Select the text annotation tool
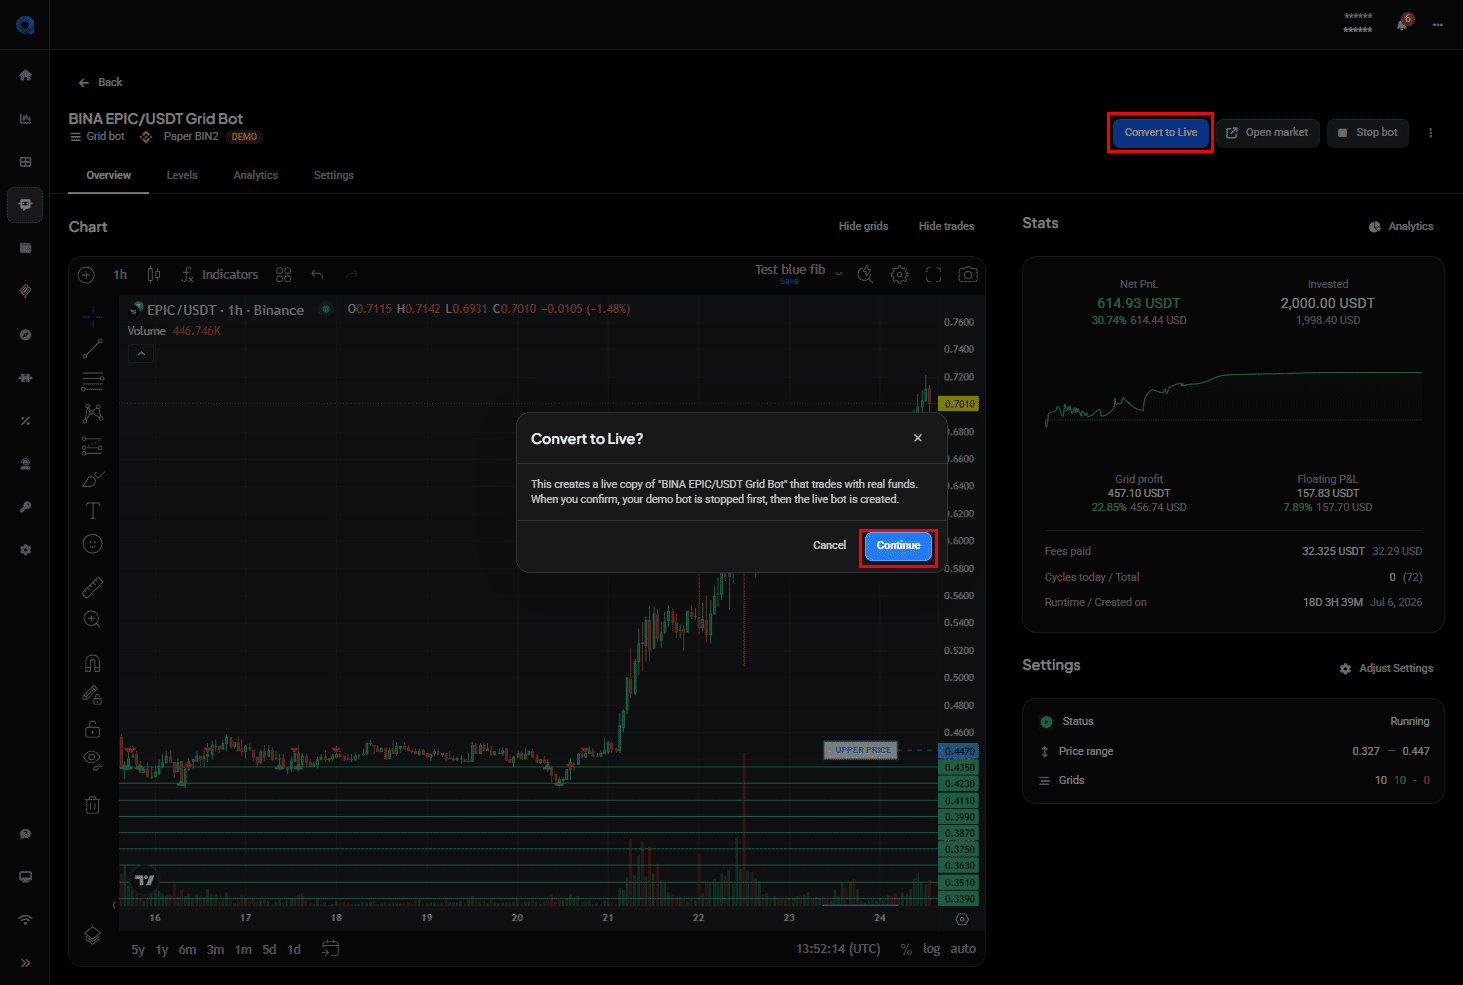Screen dimensions: 1463x985 click(x=93, y=511)
